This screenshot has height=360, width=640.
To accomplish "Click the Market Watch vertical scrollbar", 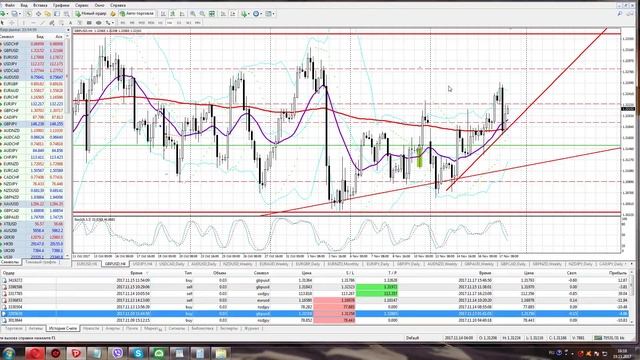I will (x=67, y=147).
